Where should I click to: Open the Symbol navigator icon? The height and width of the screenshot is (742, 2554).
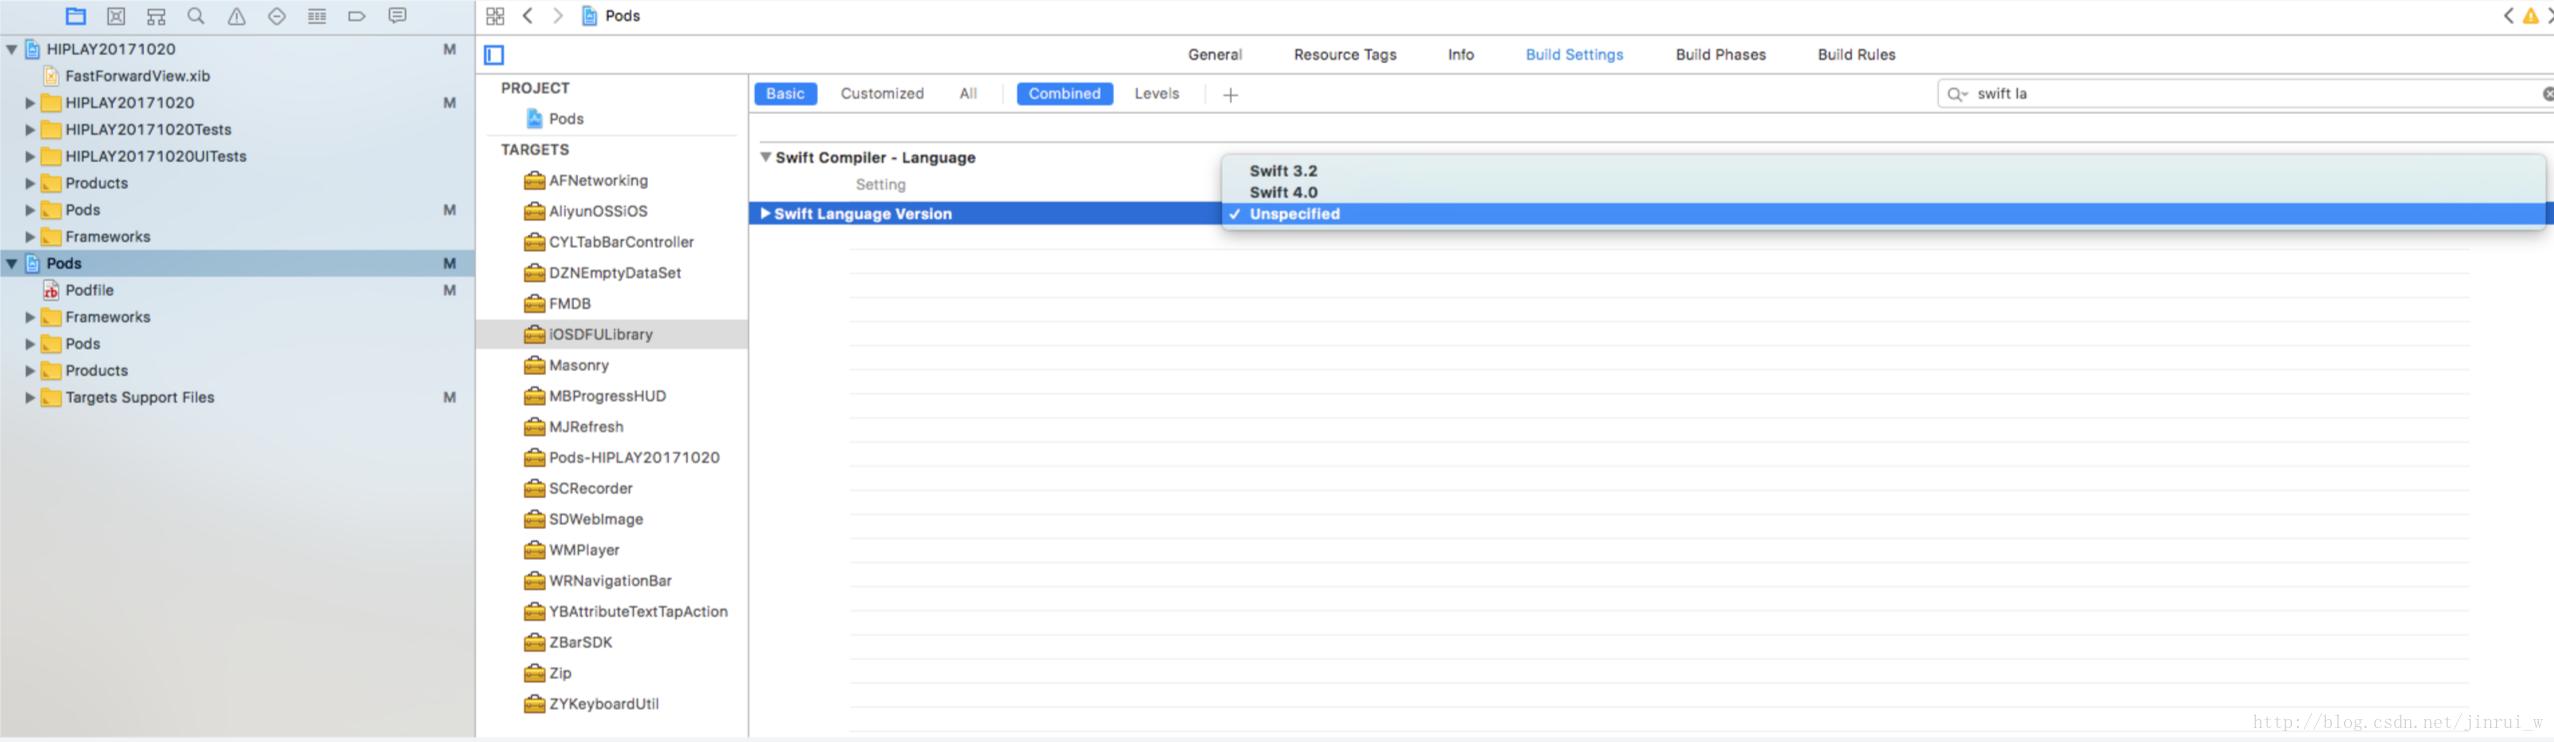pos(156,16)
